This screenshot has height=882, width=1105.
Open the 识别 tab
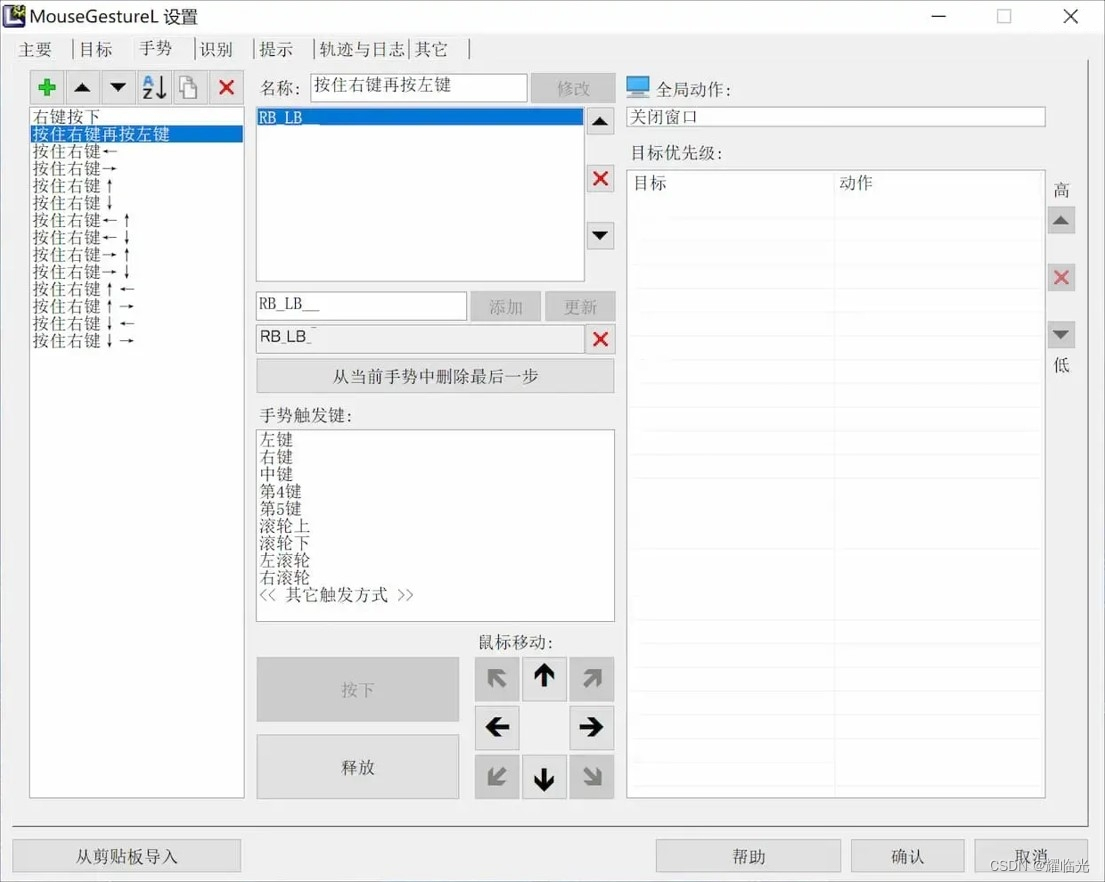(x=216, y=49)
